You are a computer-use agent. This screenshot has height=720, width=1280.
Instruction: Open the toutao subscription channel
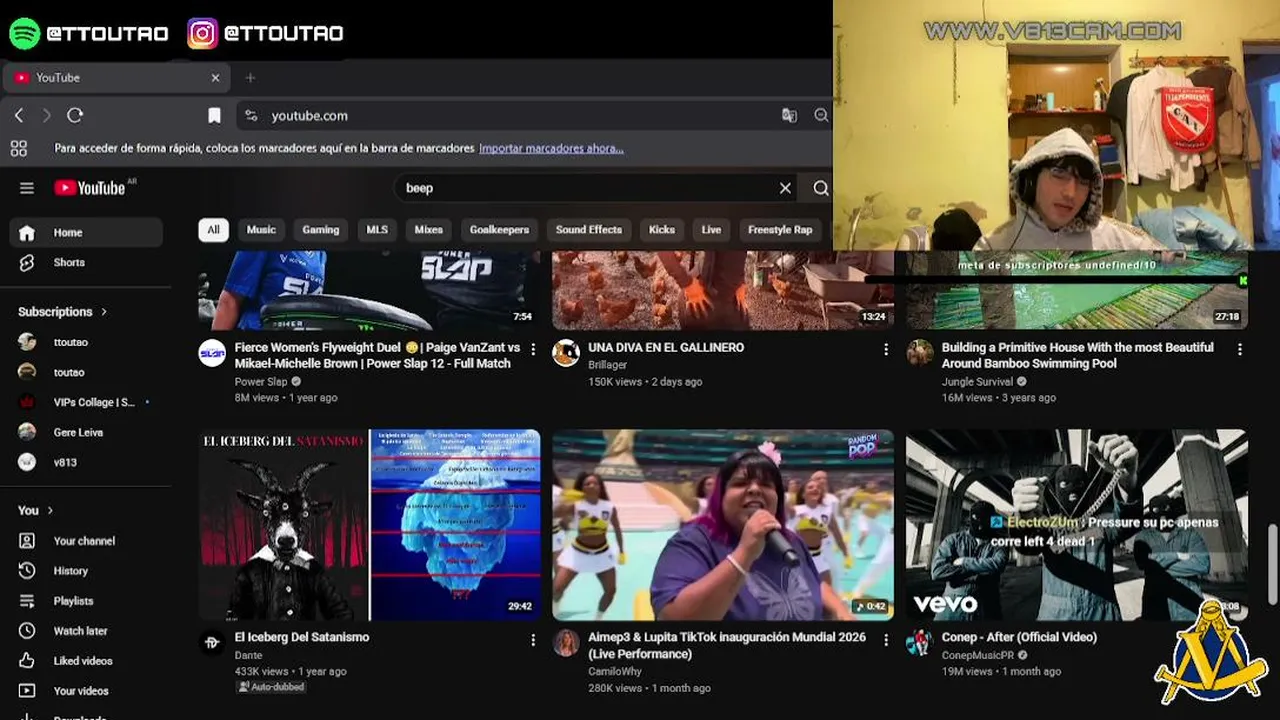(x=86, y=372)
